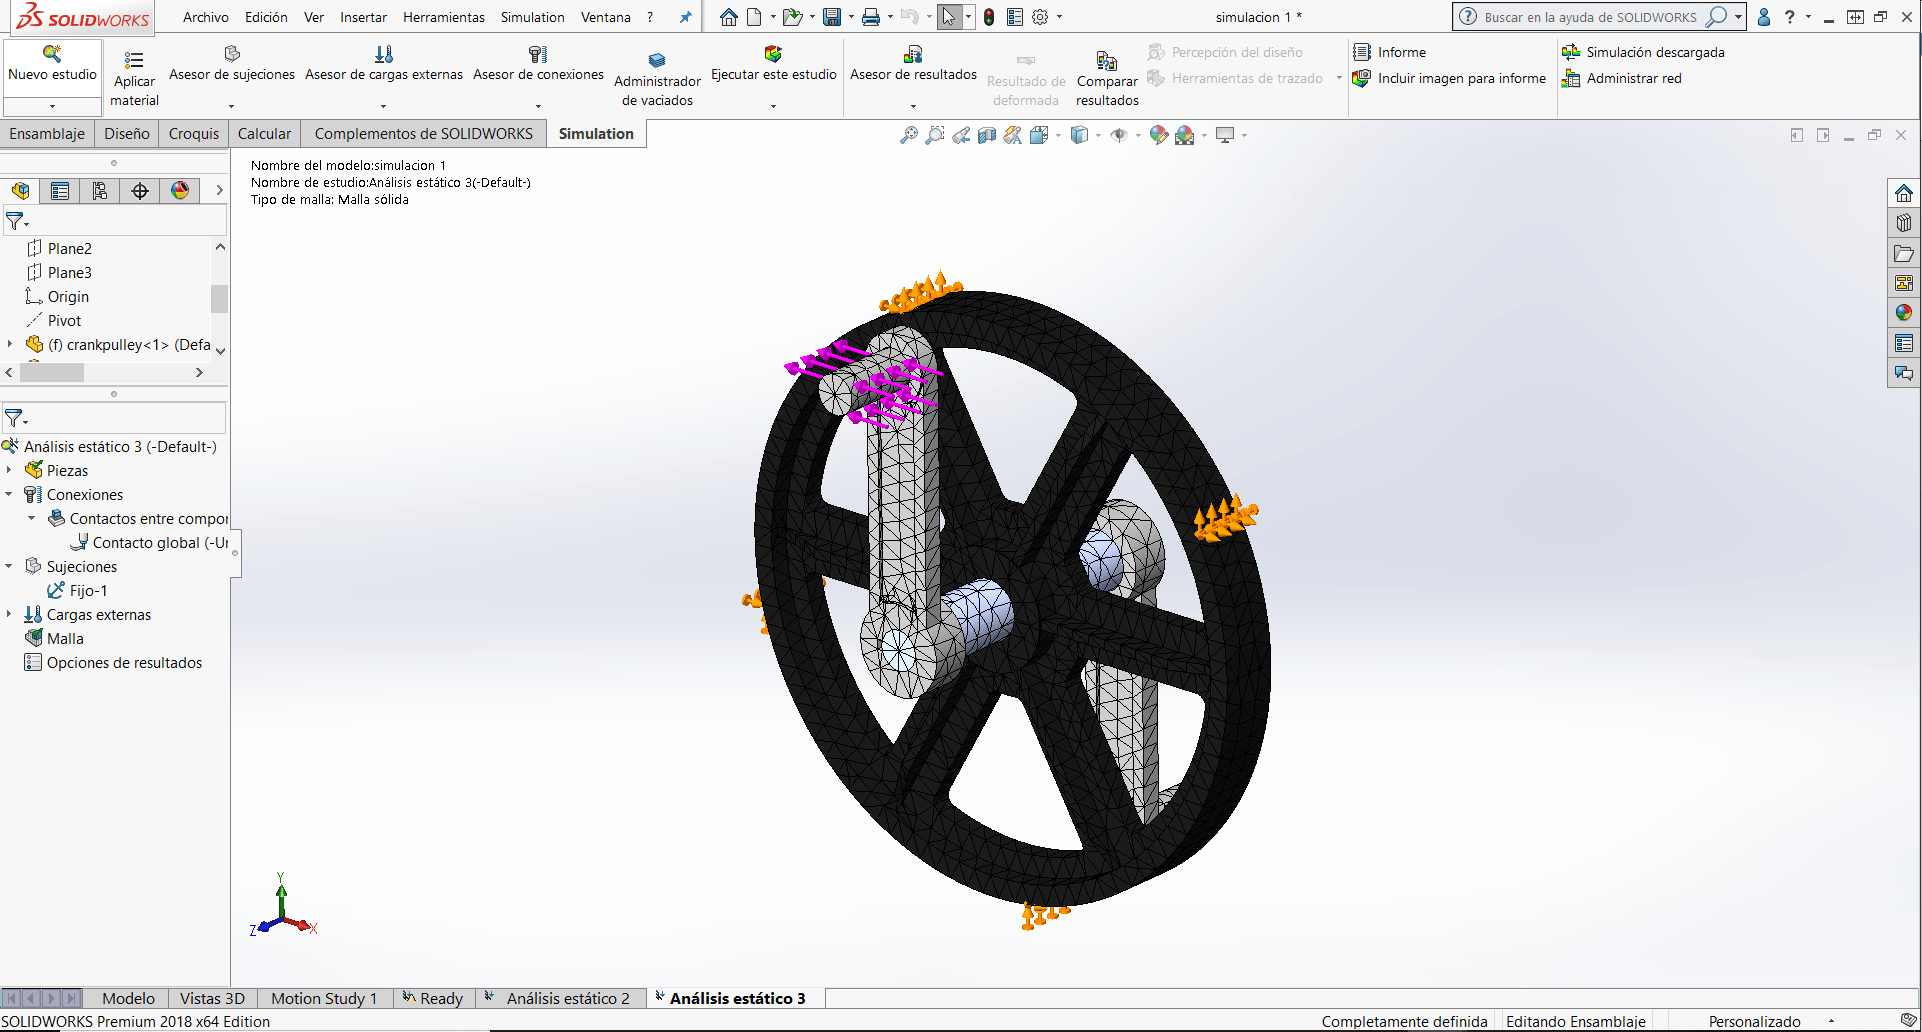Switch to the Análisis estático 2 tab
Viewport: 1922px width, 1032px height.
(x=567, y=998)
